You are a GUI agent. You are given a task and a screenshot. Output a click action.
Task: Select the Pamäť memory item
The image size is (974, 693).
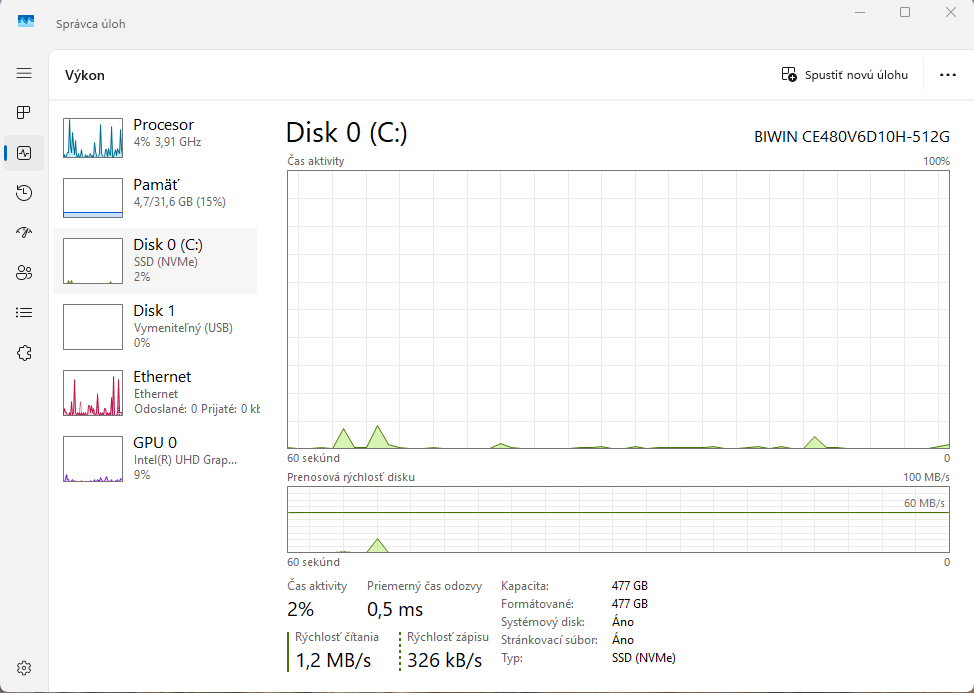click(x=155, y=197)
